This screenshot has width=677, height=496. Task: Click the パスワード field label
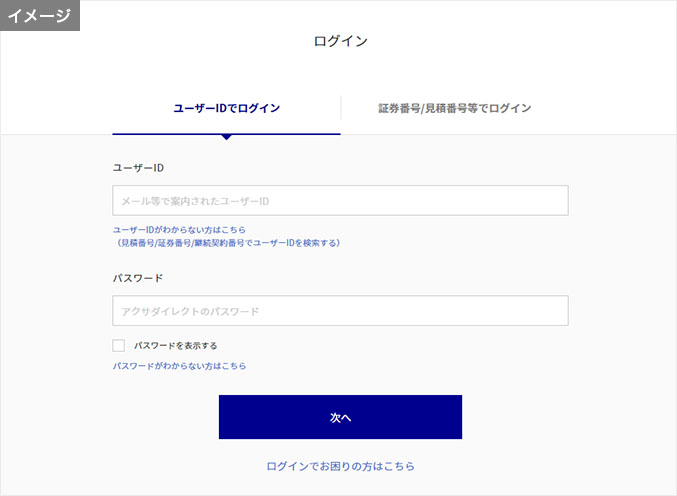tap(138, 278)
